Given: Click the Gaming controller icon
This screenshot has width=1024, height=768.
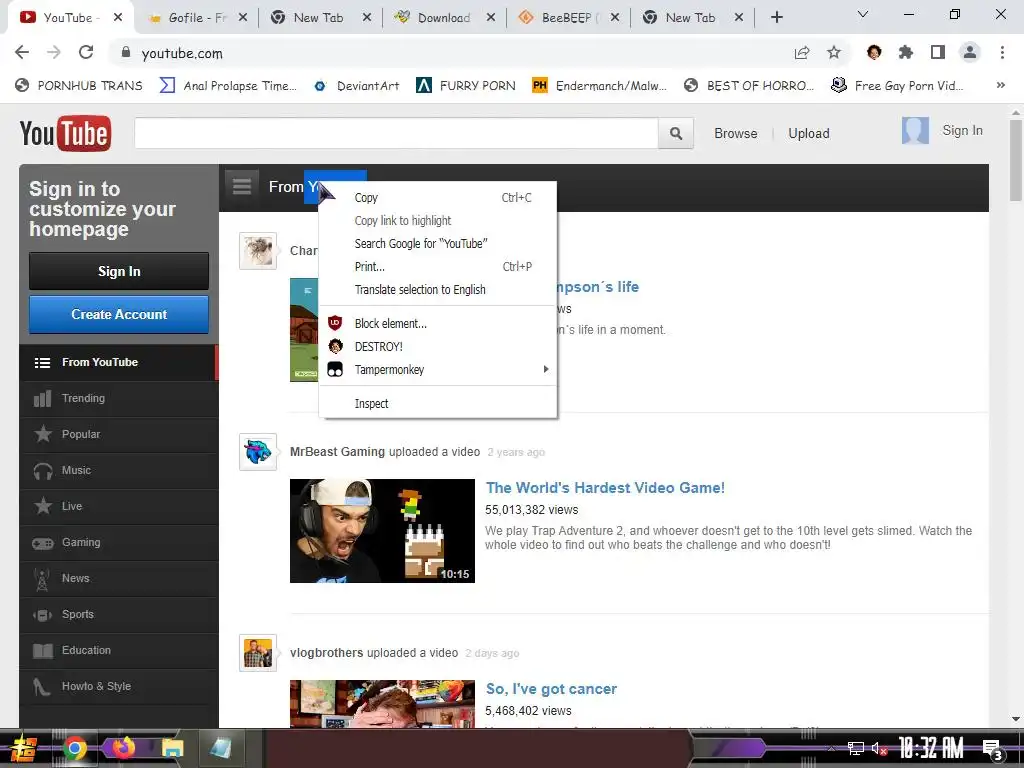Looking at the screenshot, I should click(42, 543).
